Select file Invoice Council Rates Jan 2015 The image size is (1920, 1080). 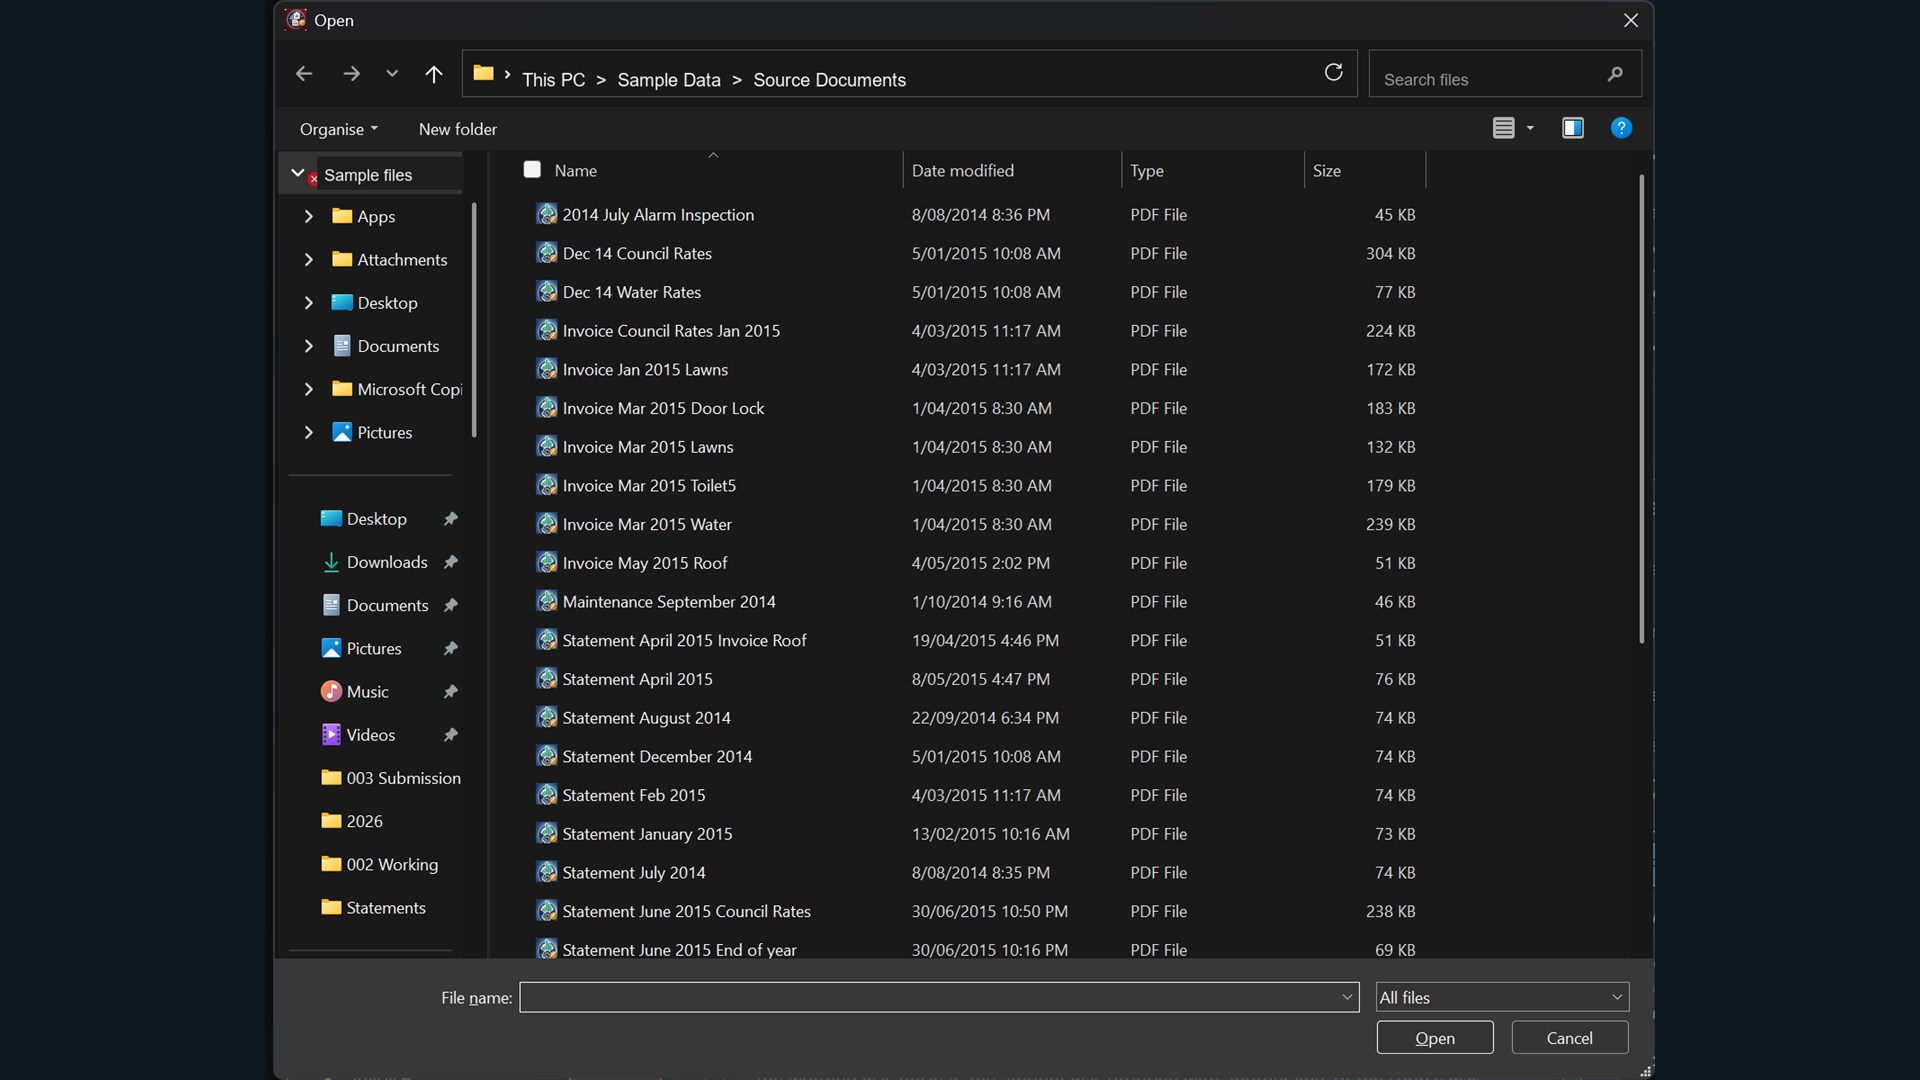coord(671,331)
